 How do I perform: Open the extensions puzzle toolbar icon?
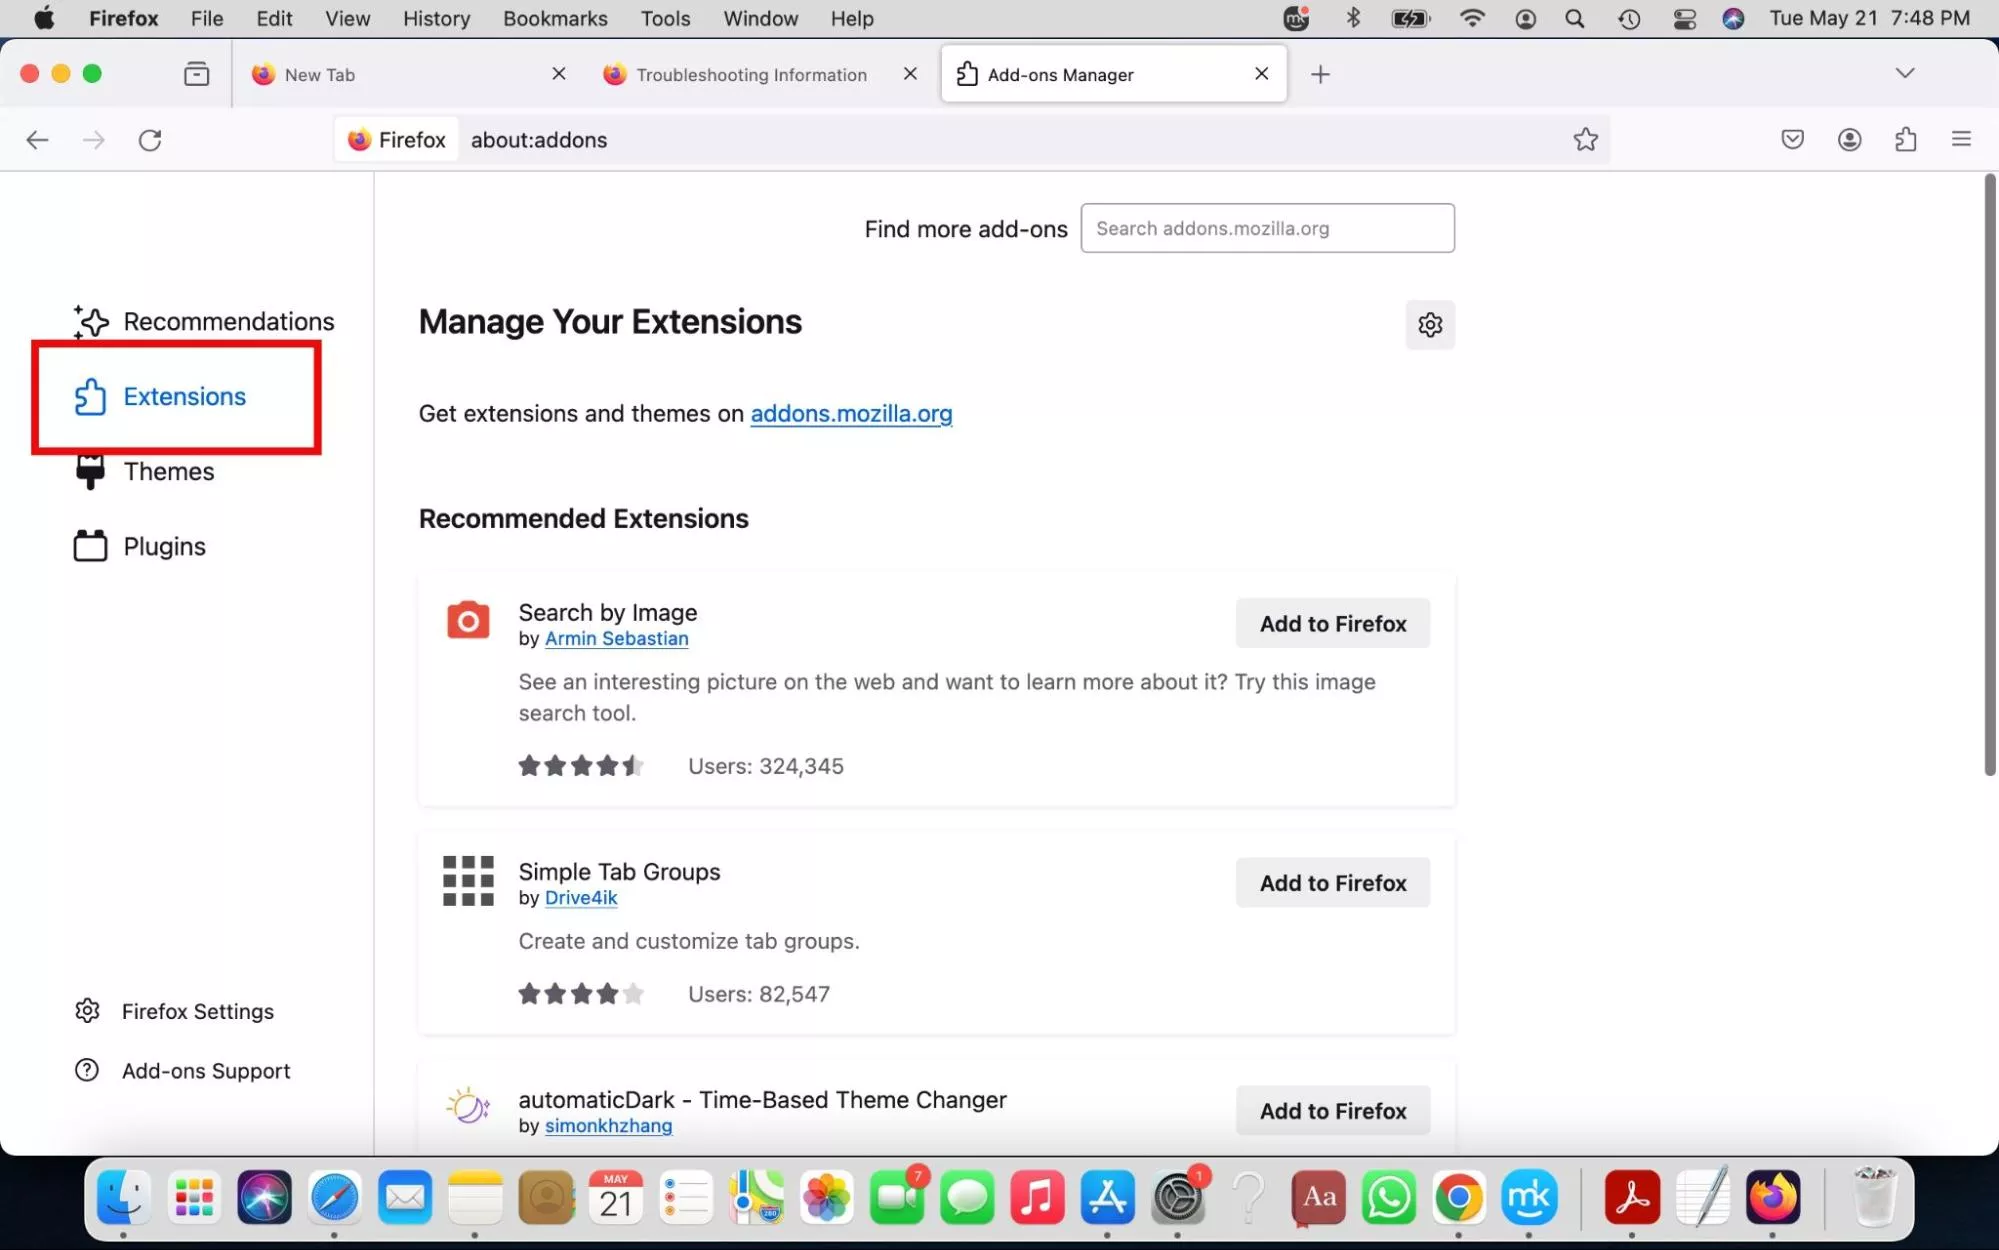(1905, 140)
